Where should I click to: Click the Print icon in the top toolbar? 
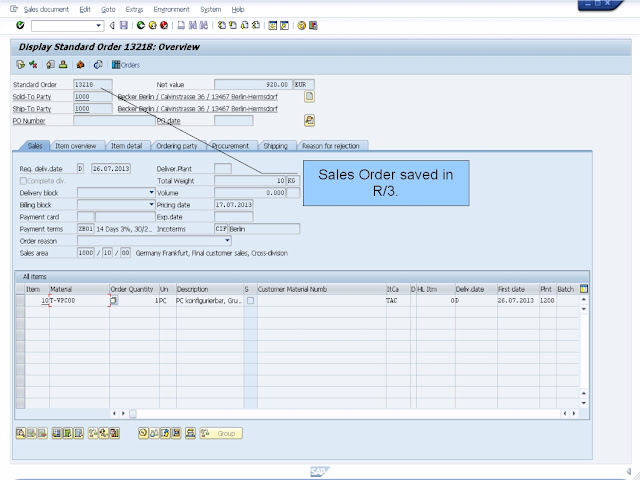click(x=181, y=25)
